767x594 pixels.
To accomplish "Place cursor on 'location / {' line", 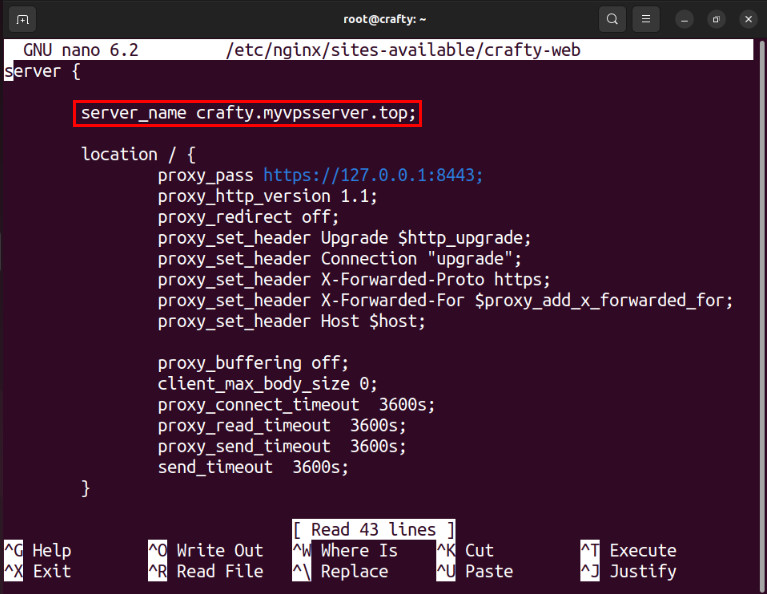I will tap(138, 155).
